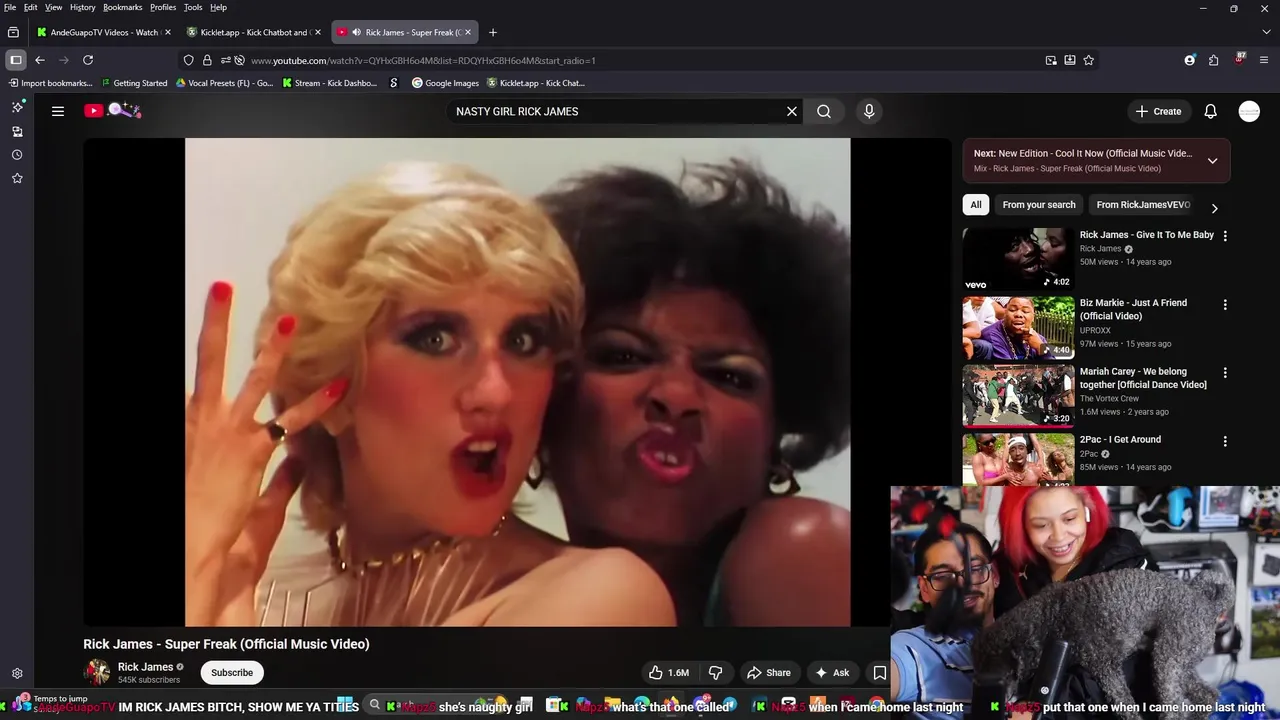Open the YouTube guide hamburger menu

58,111
